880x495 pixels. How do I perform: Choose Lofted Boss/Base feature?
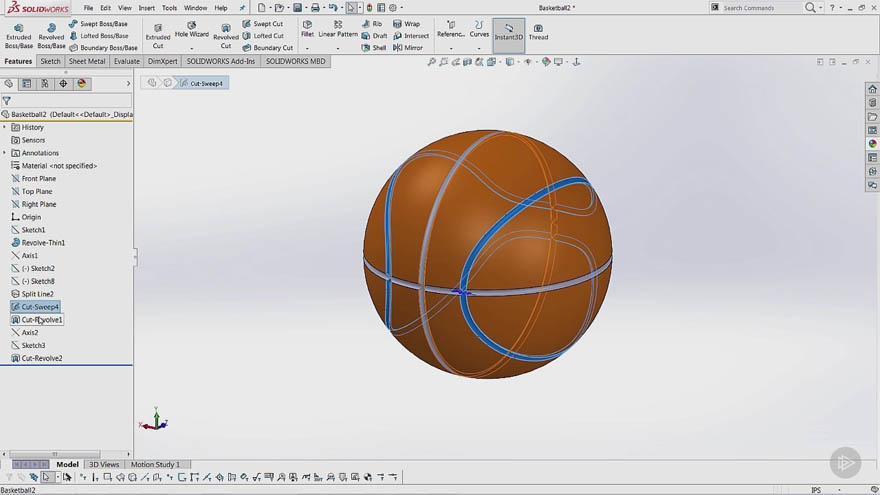coord(99,36)
